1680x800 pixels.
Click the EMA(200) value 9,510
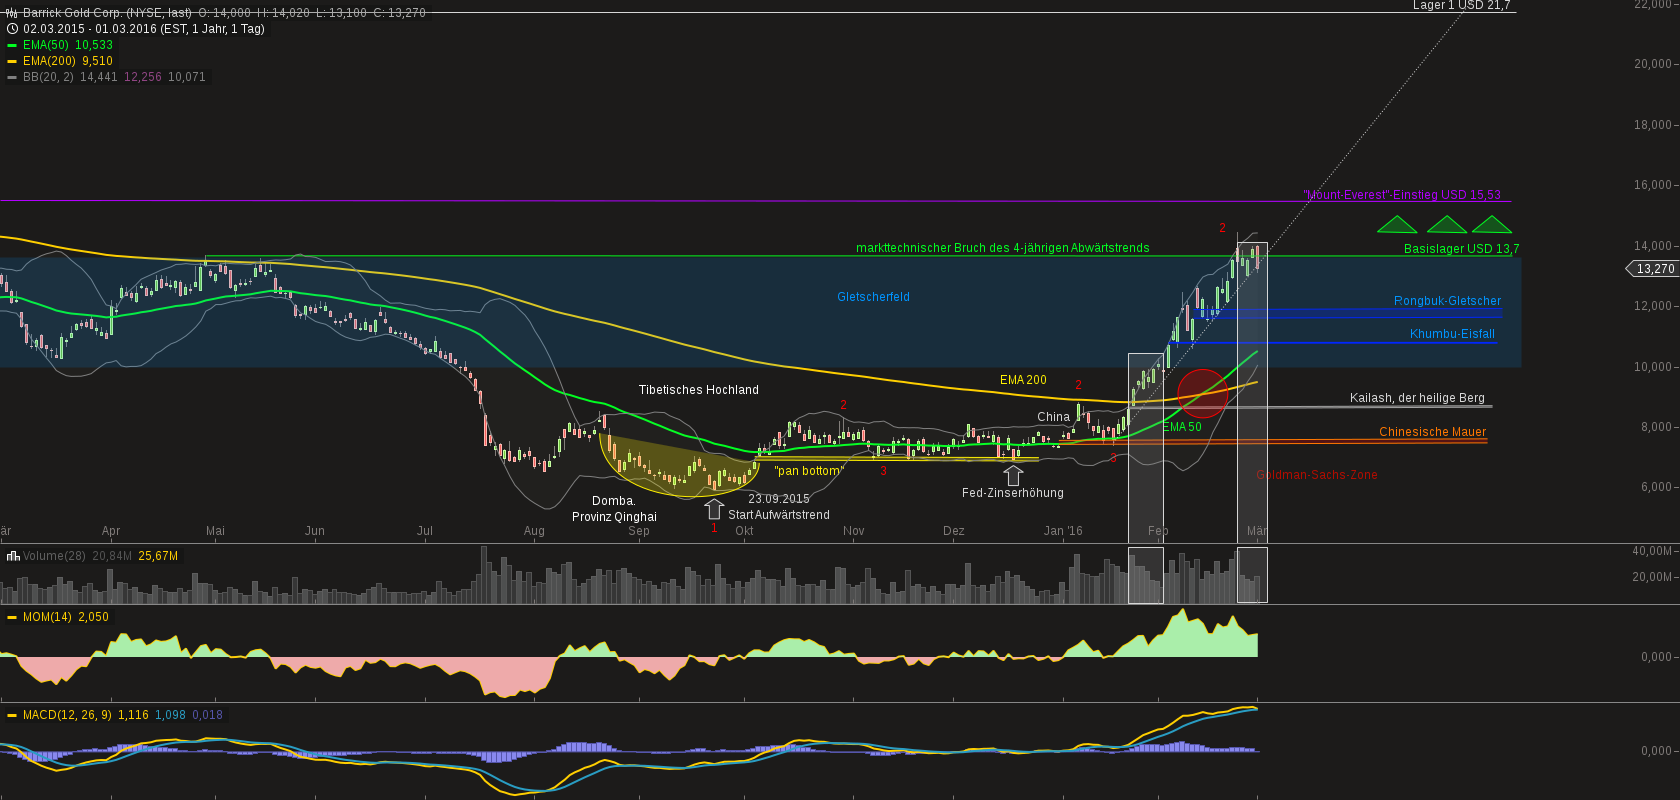pyautogui.click(x=97, y=61)
